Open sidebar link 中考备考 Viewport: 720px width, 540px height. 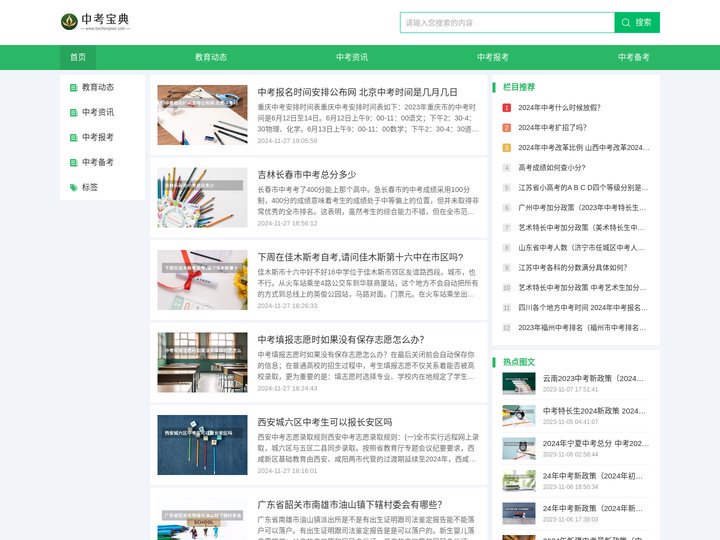[x=98, y=163]
